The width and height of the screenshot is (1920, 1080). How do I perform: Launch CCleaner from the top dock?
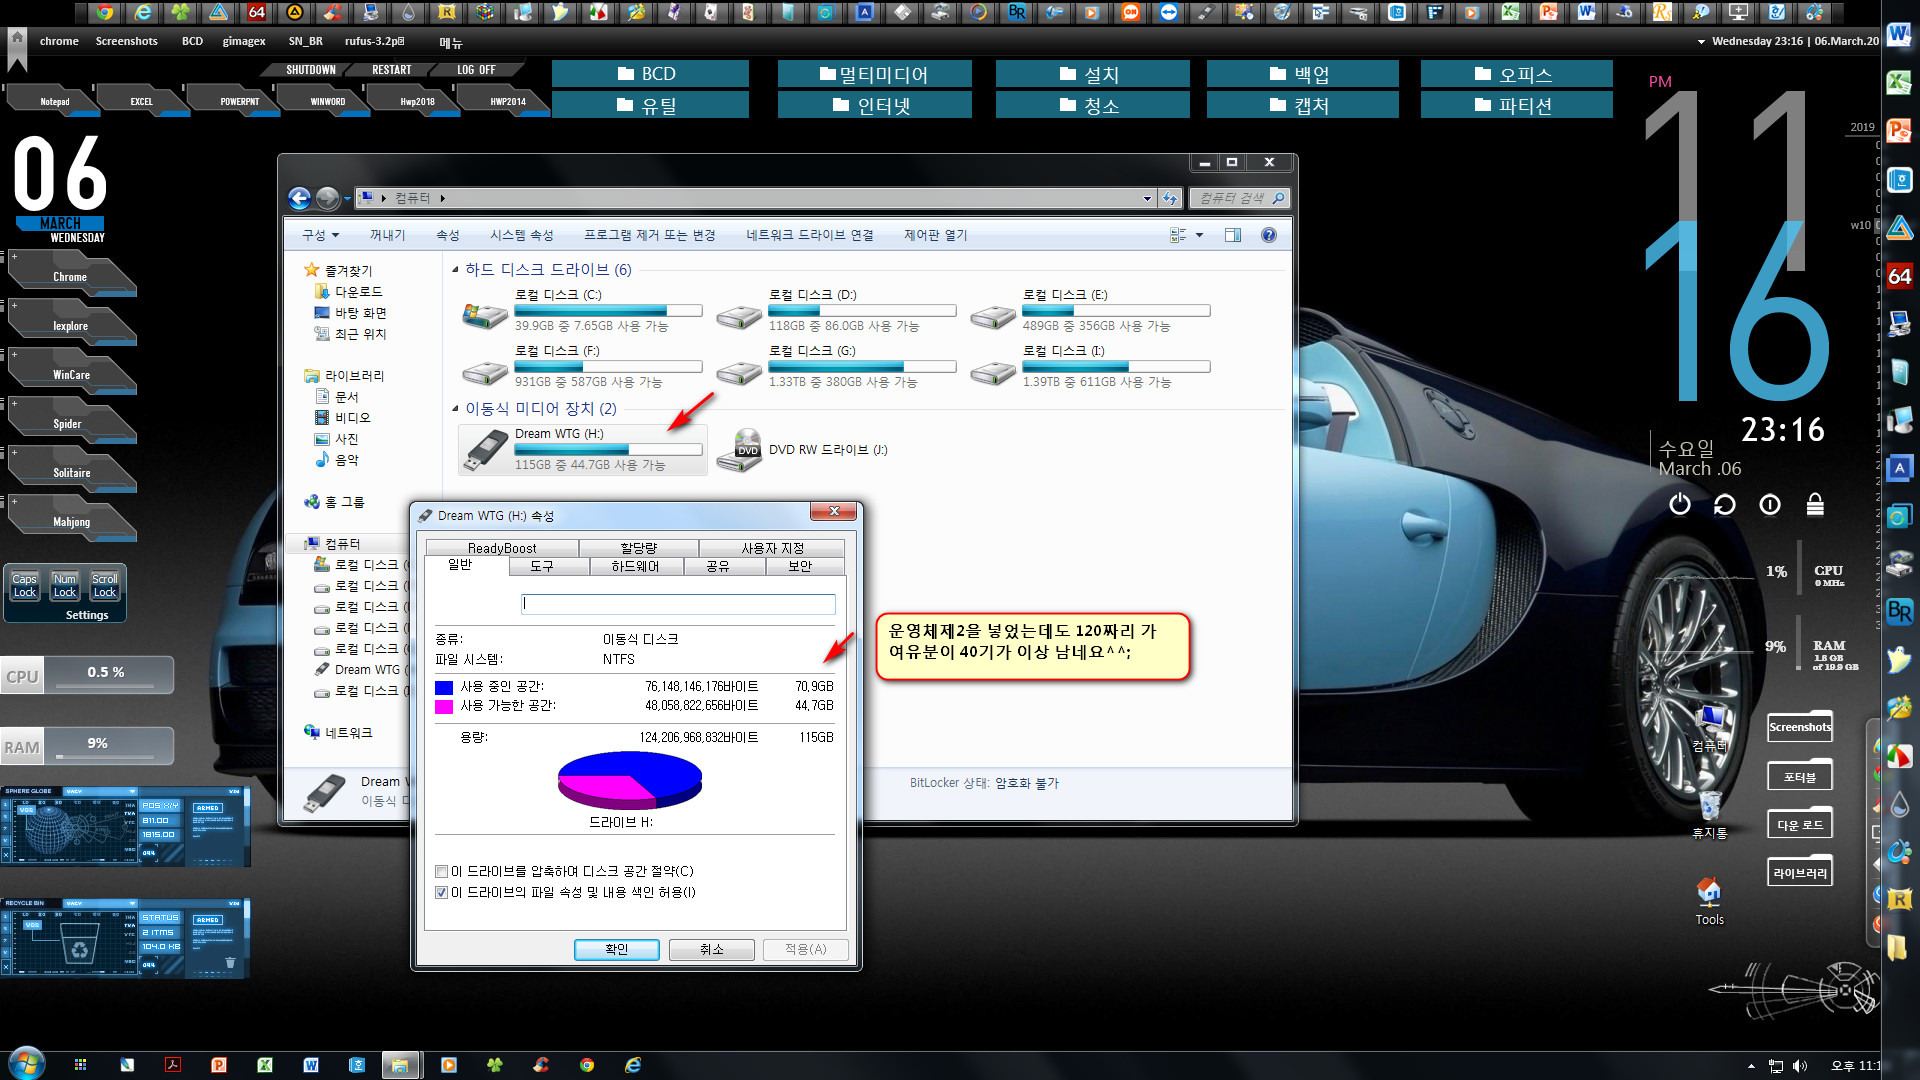(x=333, y=12)
